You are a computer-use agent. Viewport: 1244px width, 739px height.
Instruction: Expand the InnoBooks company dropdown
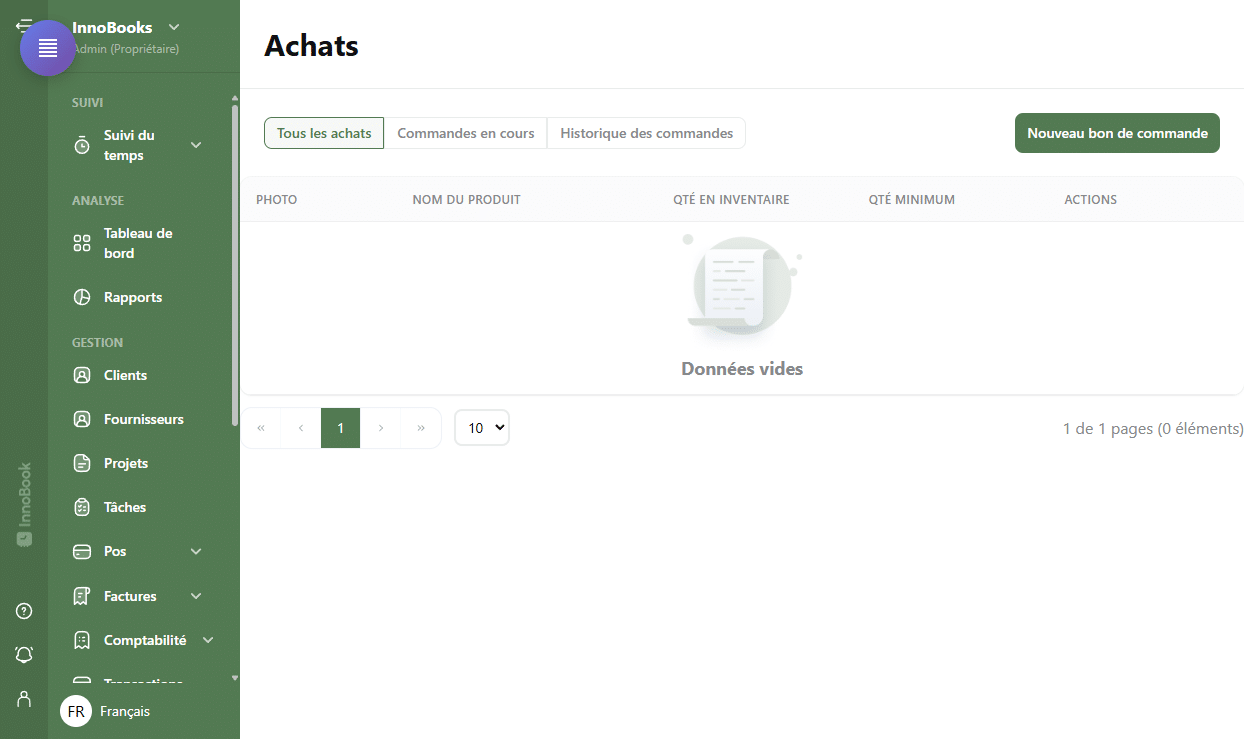pyautogui.click(x=174, y=27)
